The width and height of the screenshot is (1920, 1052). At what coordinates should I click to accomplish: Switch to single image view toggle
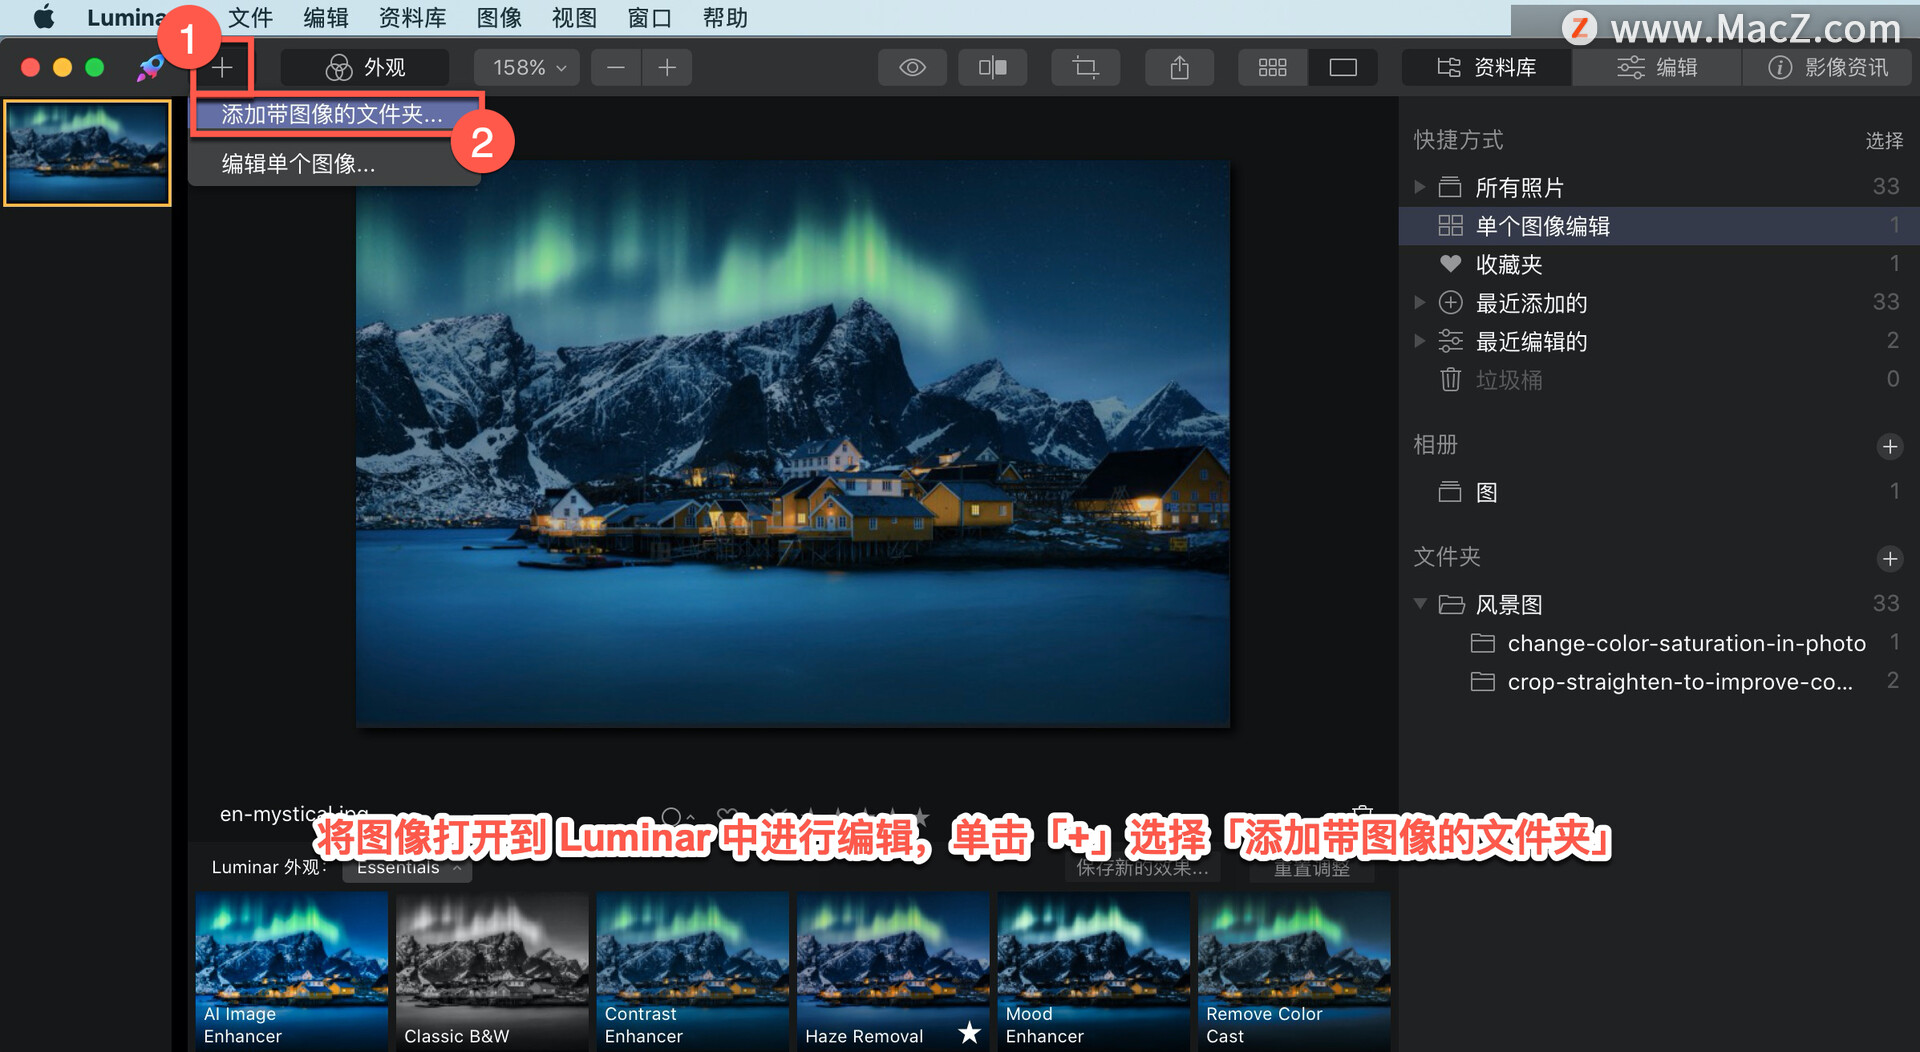(1342, 67)
